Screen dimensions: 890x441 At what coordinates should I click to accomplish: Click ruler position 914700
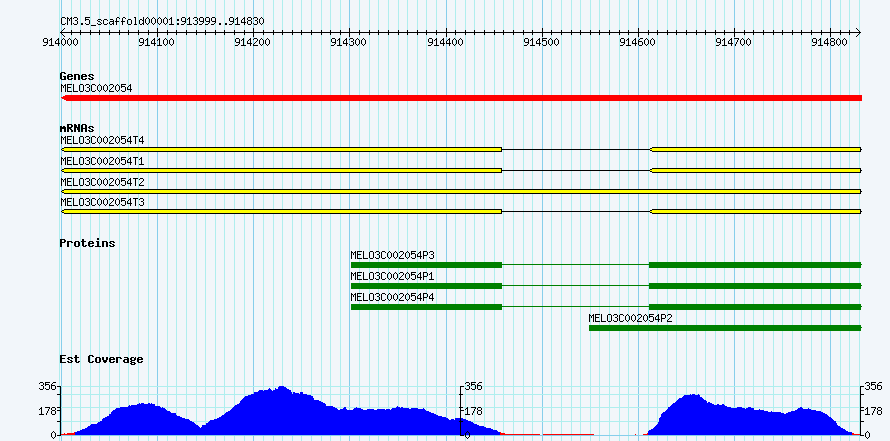click(x=735, y=42)
